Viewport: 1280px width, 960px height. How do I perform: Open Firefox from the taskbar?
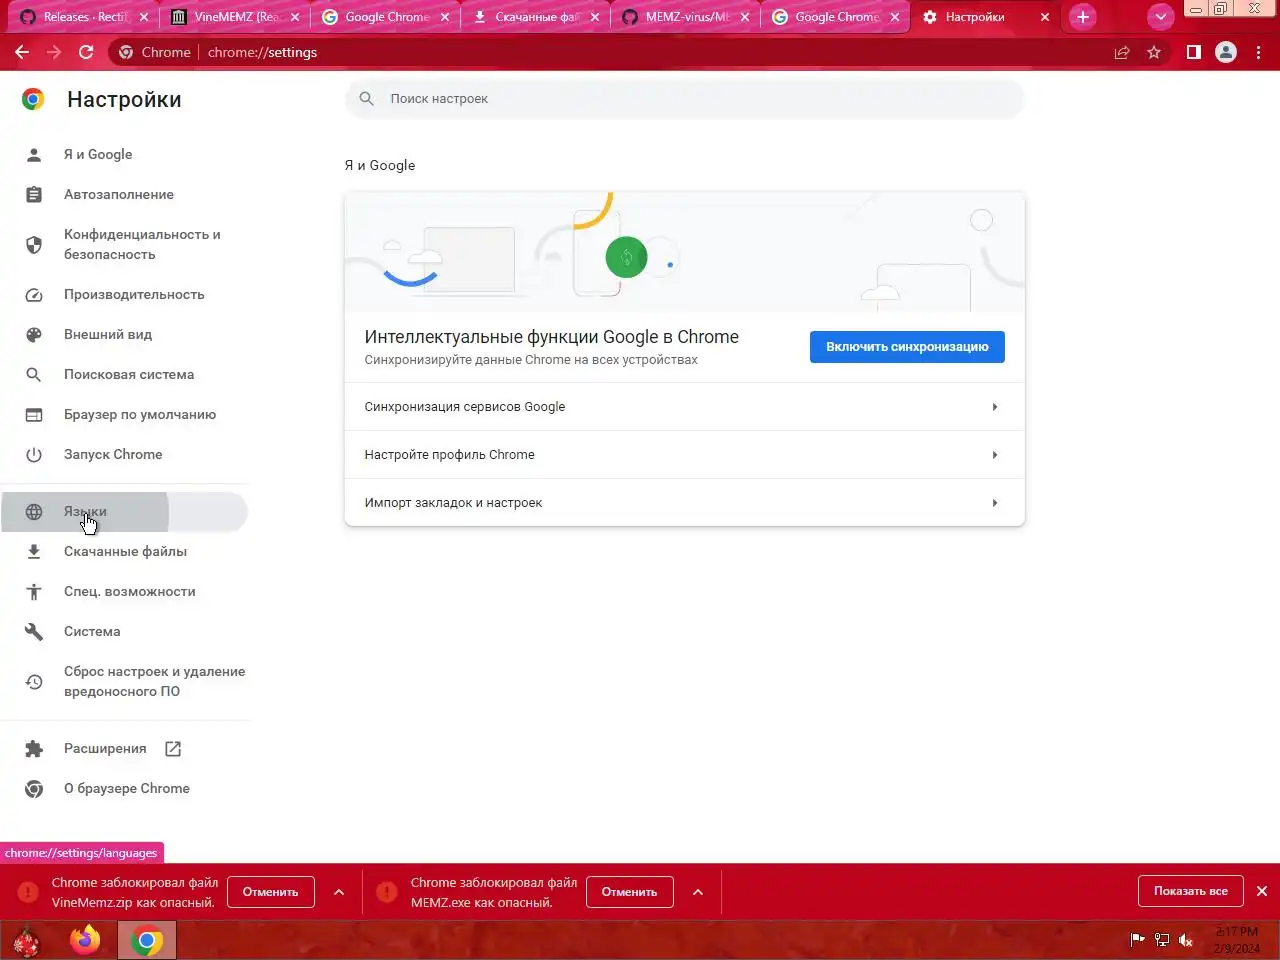tap(86, 940)
